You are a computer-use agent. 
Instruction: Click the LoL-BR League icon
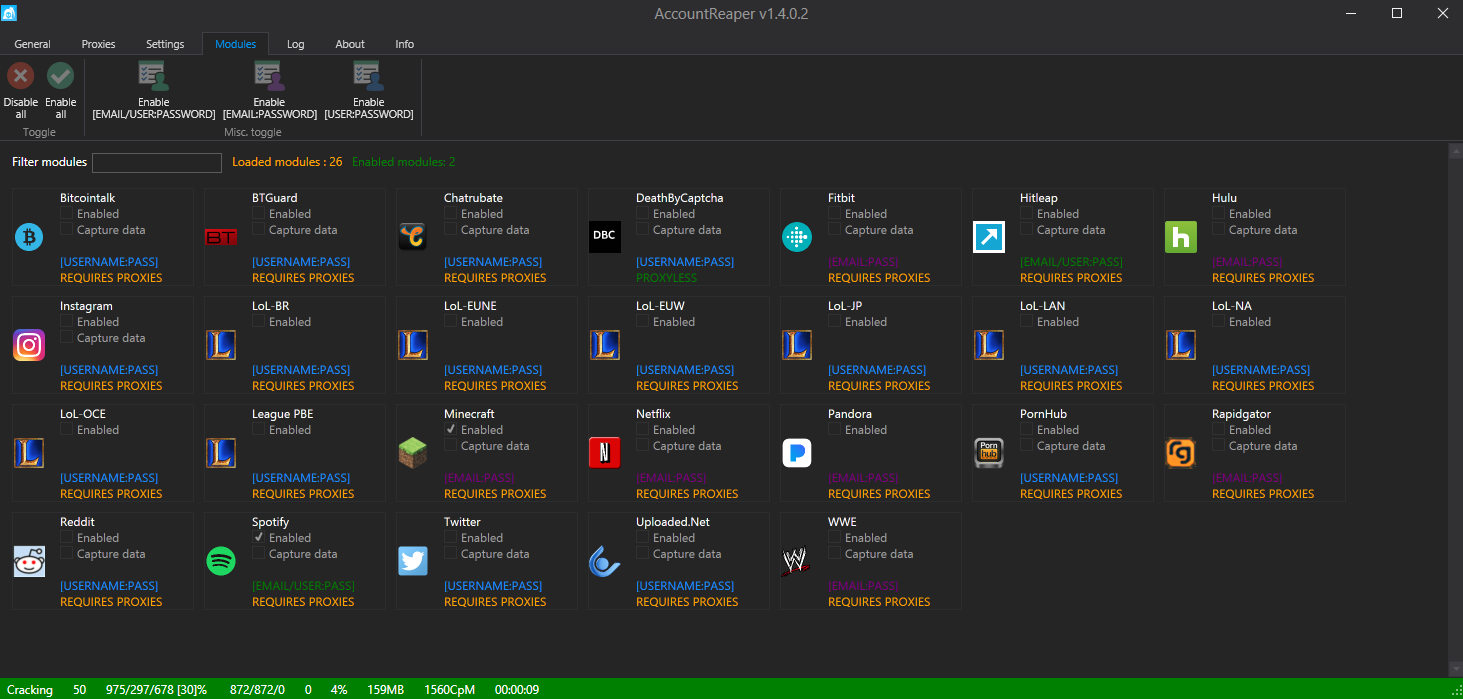(221, 345)
